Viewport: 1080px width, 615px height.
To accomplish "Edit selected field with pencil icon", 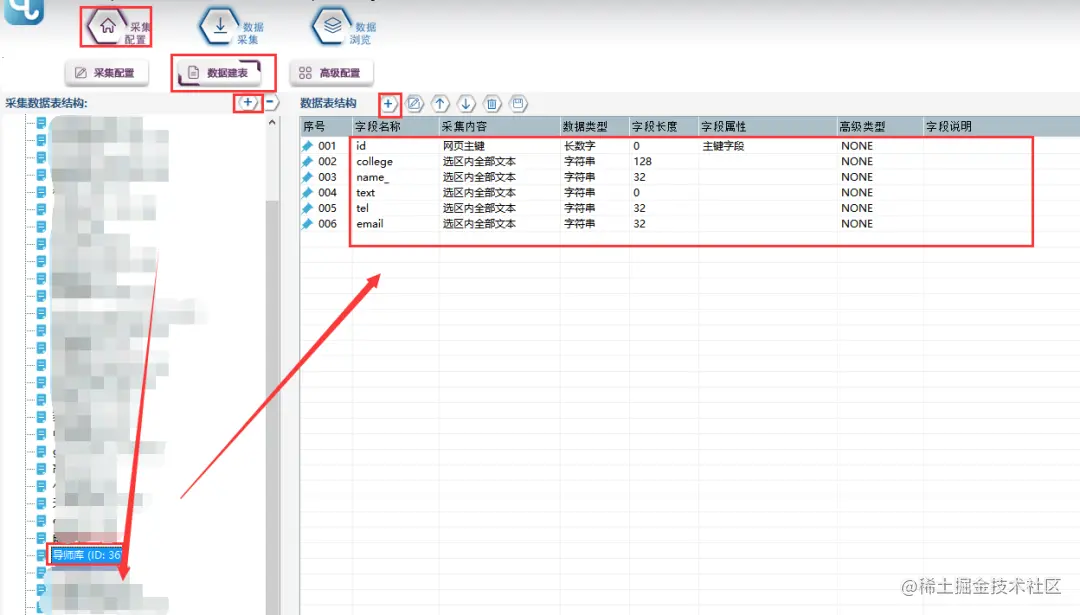I will click(414, 104).
